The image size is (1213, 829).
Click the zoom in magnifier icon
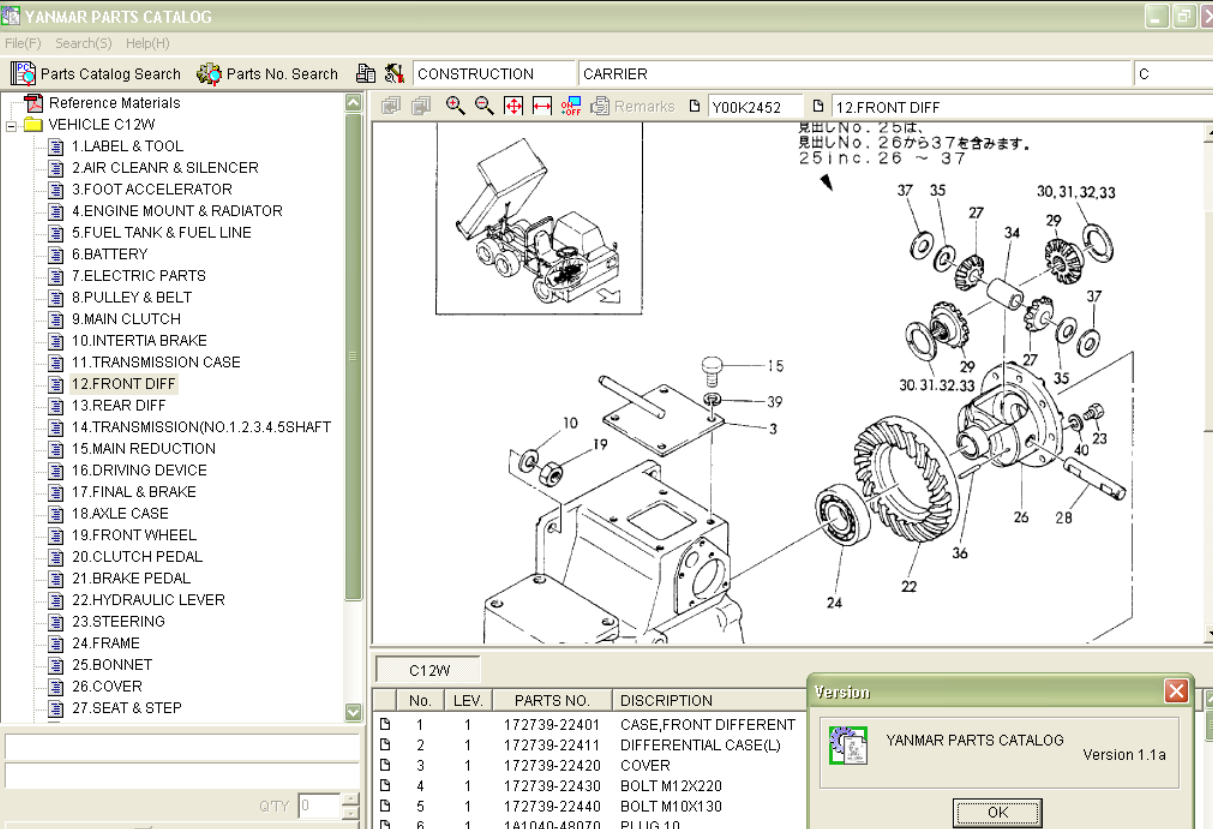coord(456,106)
